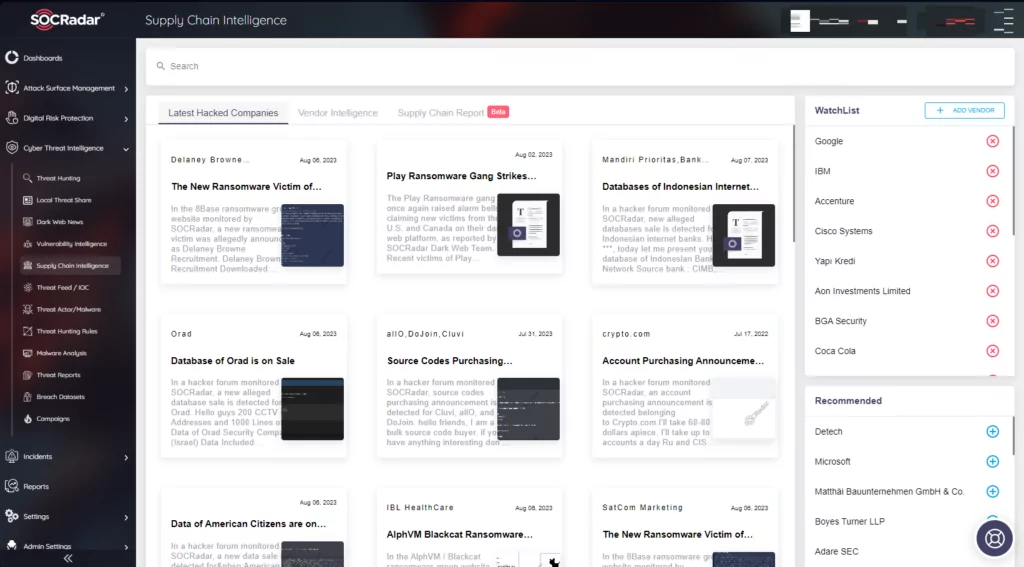Expand the Incidents chevron
Viewport: 1024px width, 567px height.
point(126,457)
